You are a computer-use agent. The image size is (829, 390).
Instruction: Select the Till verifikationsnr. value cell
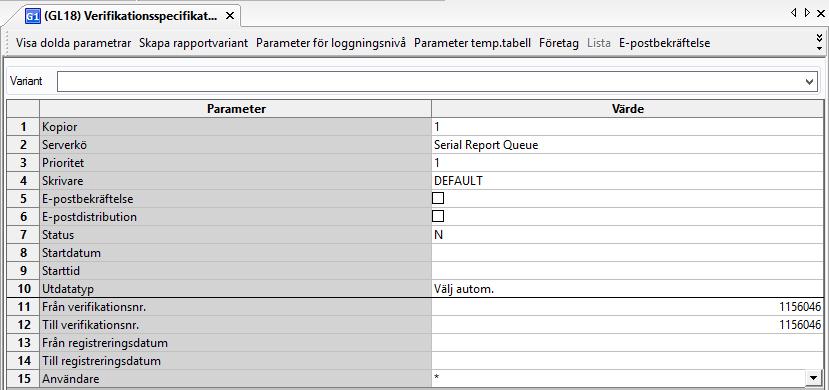point(627,325)
